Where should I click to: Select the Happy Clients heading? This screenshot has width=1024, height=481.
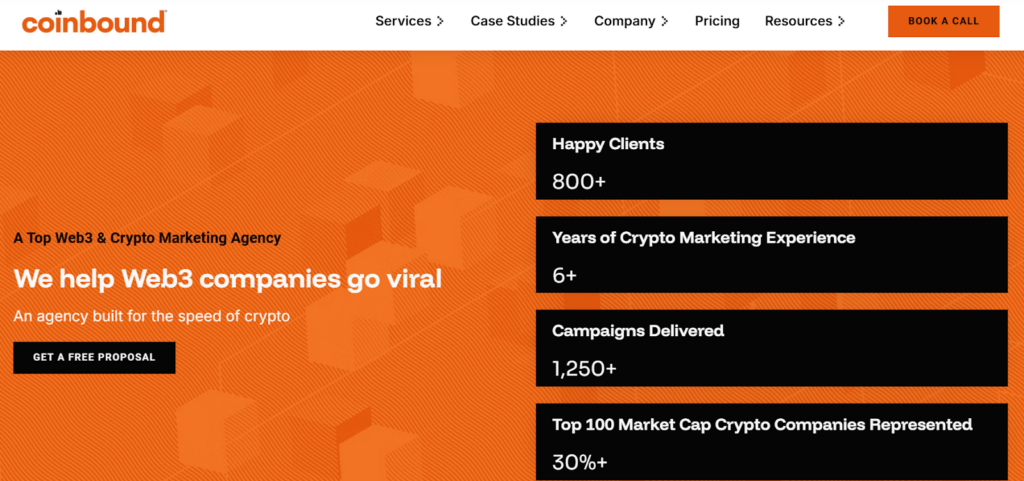point(608,144)
